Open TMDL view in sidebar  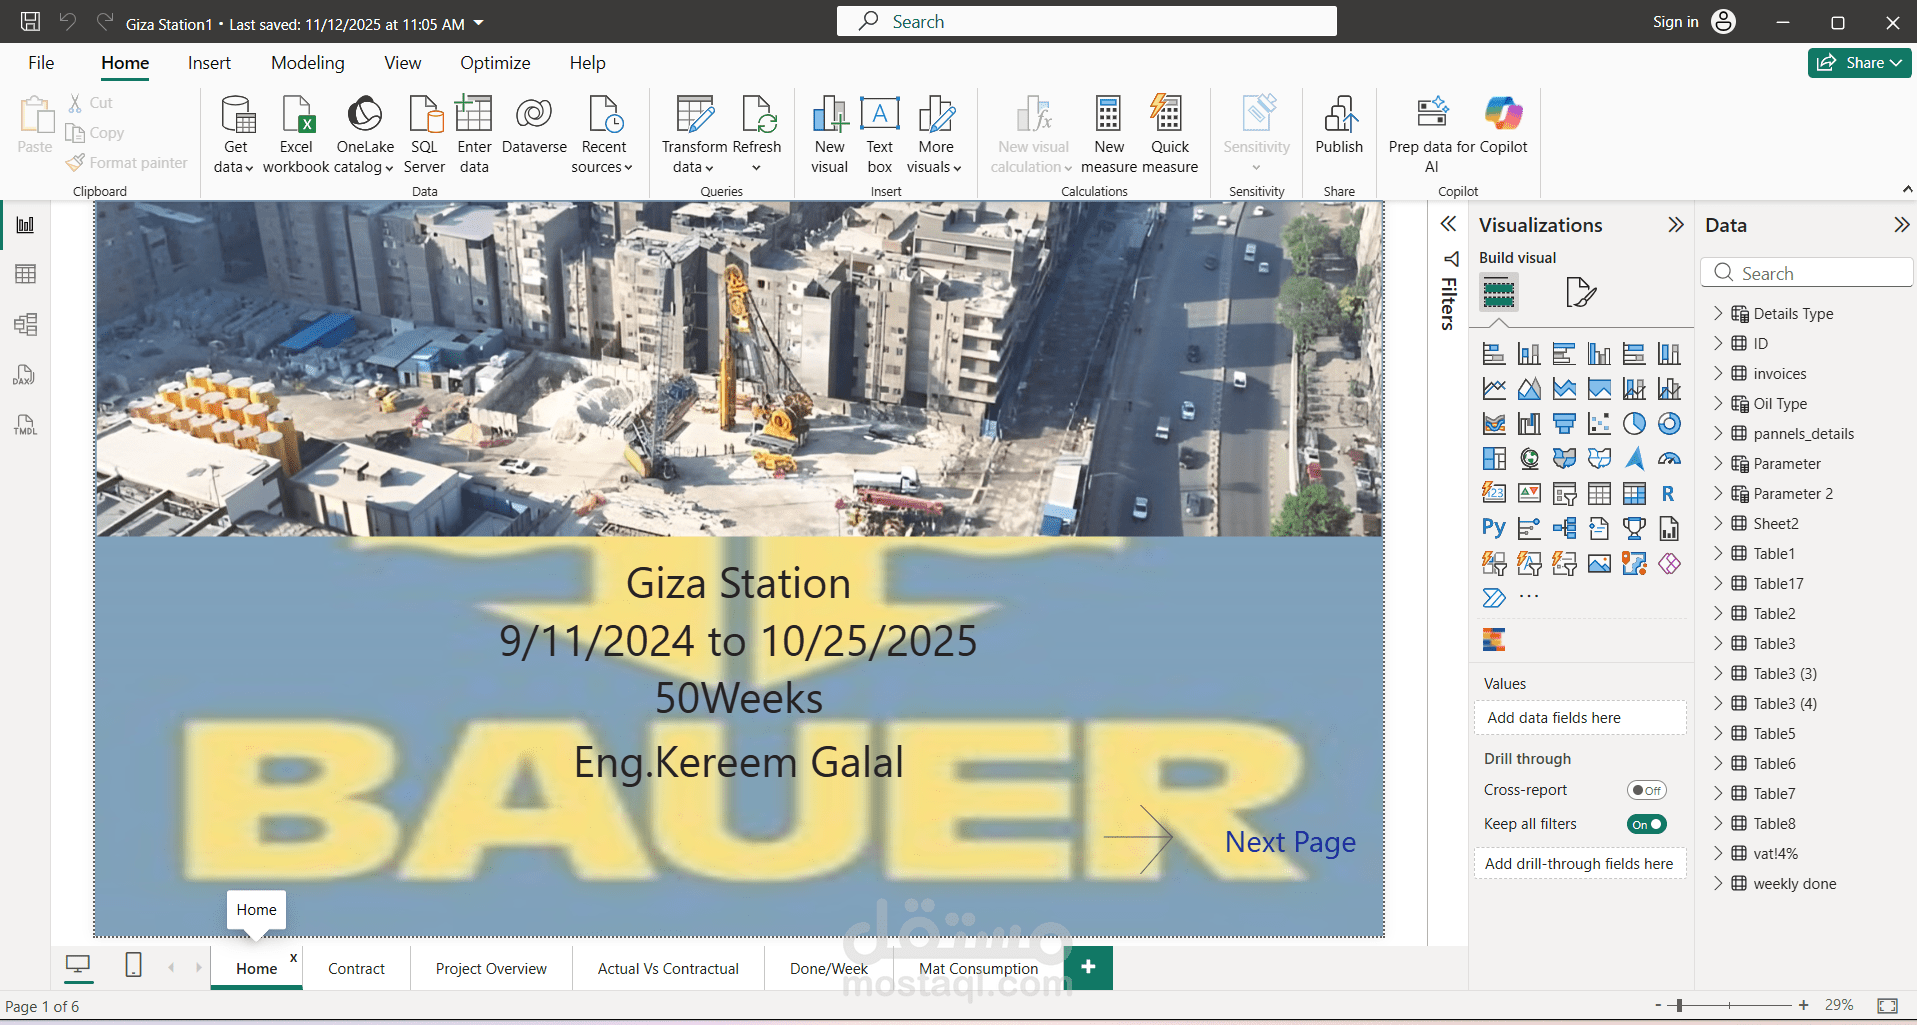tap(26, 425)
